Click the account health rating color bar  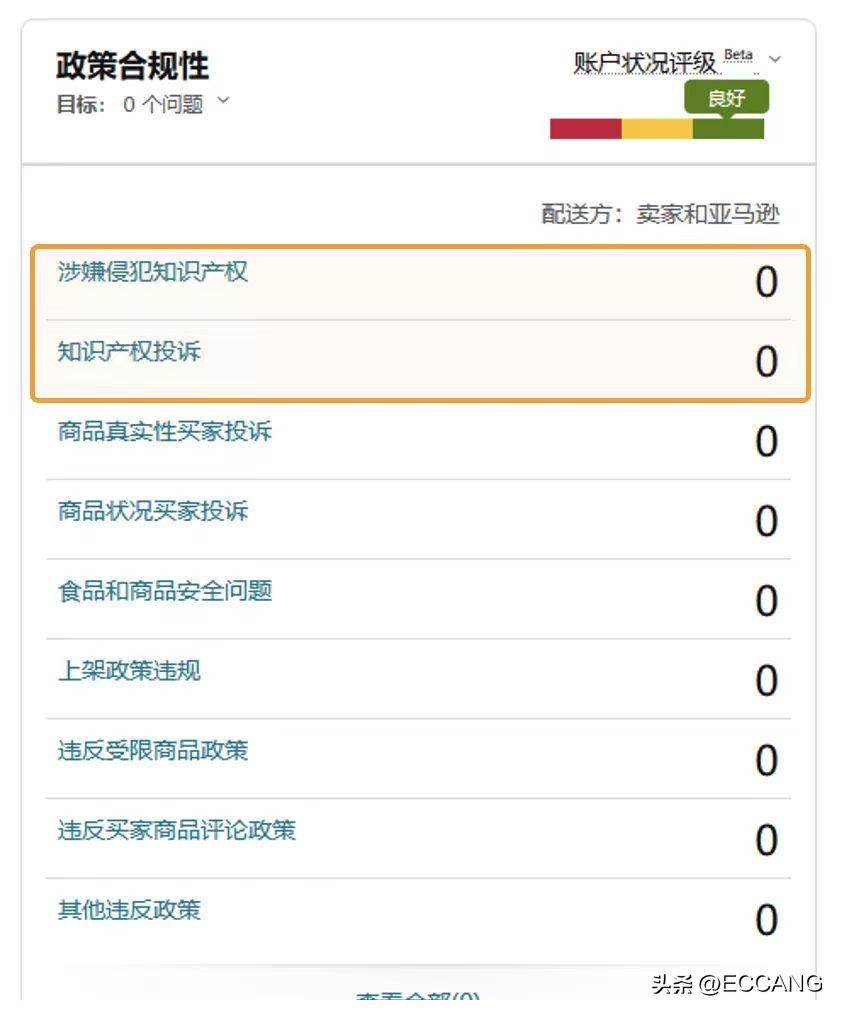coord(657,129)
